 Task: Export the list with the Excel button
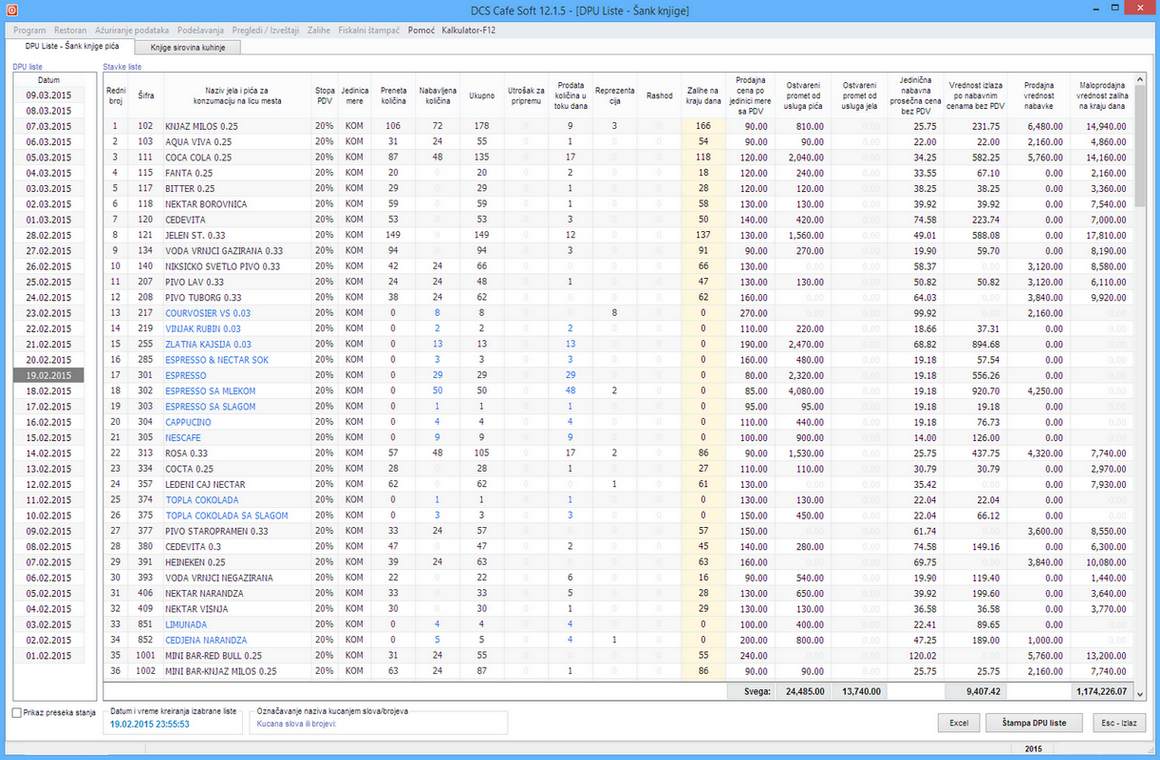[958, 723]
